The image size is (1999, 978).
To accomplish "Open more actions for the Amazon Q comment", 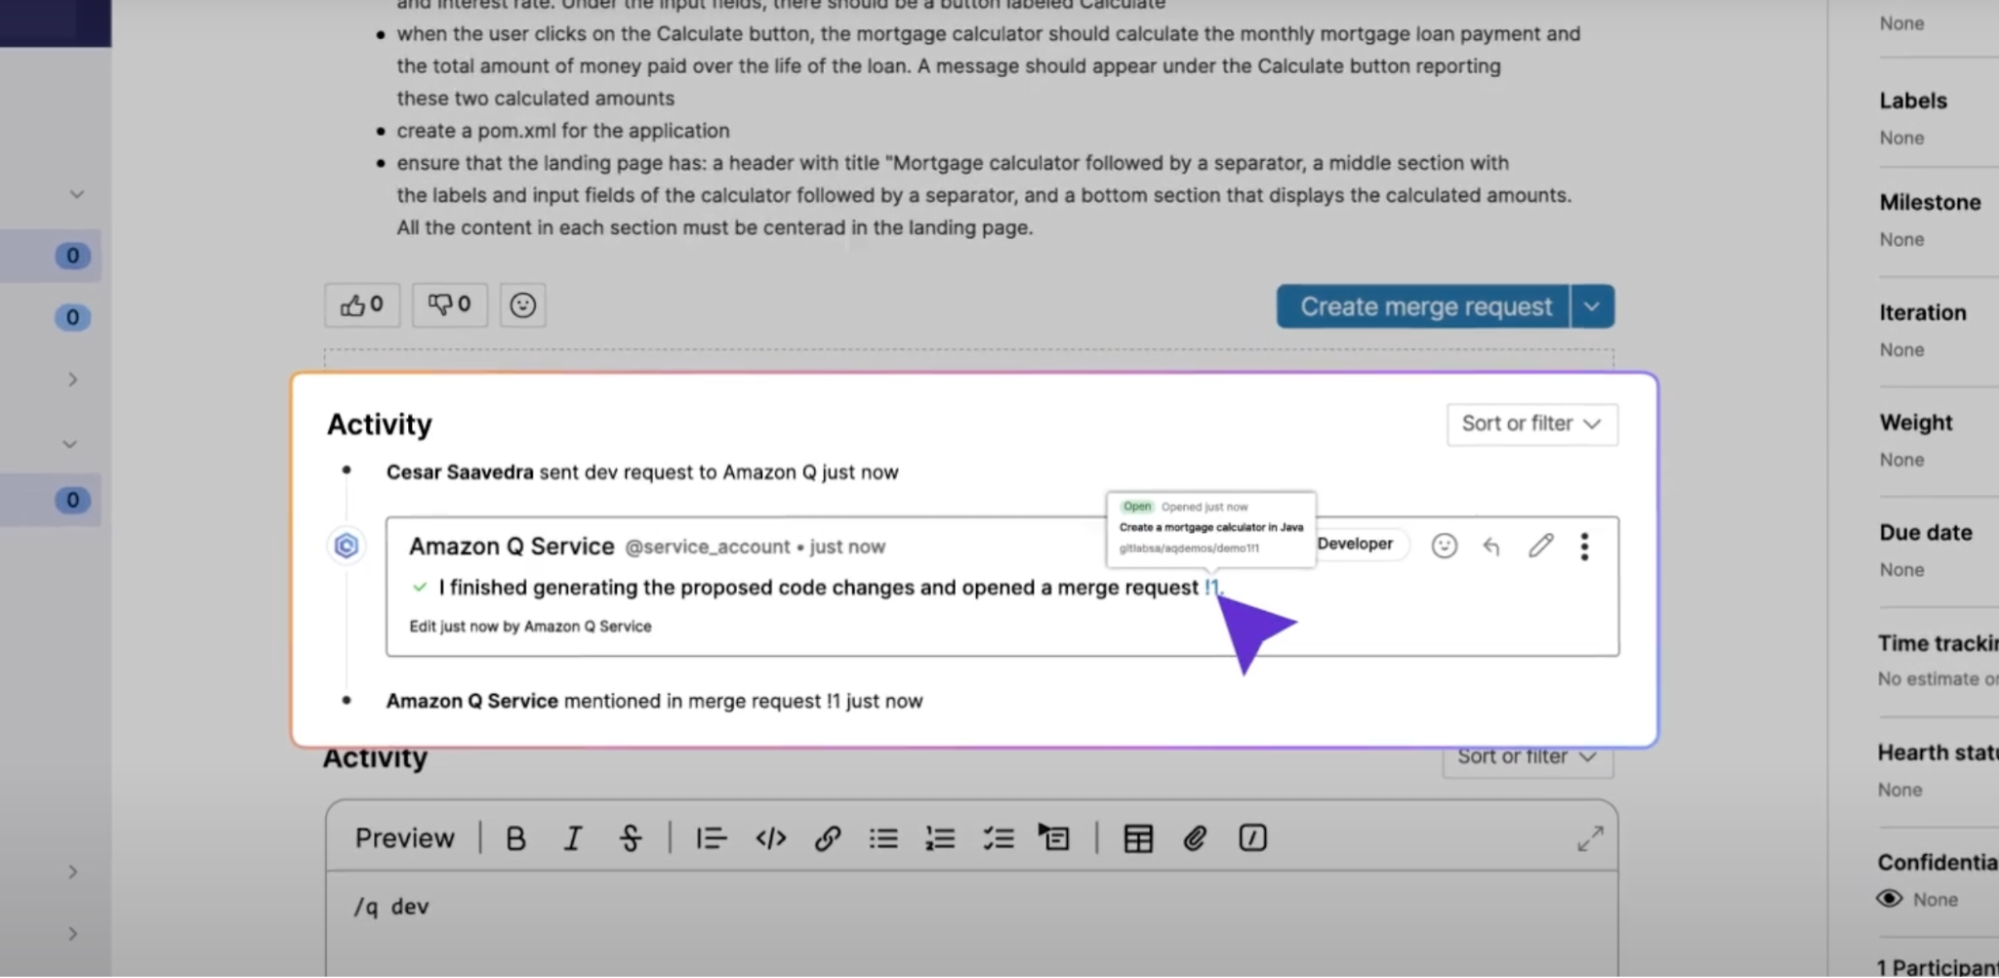I will click(1584, 546).
